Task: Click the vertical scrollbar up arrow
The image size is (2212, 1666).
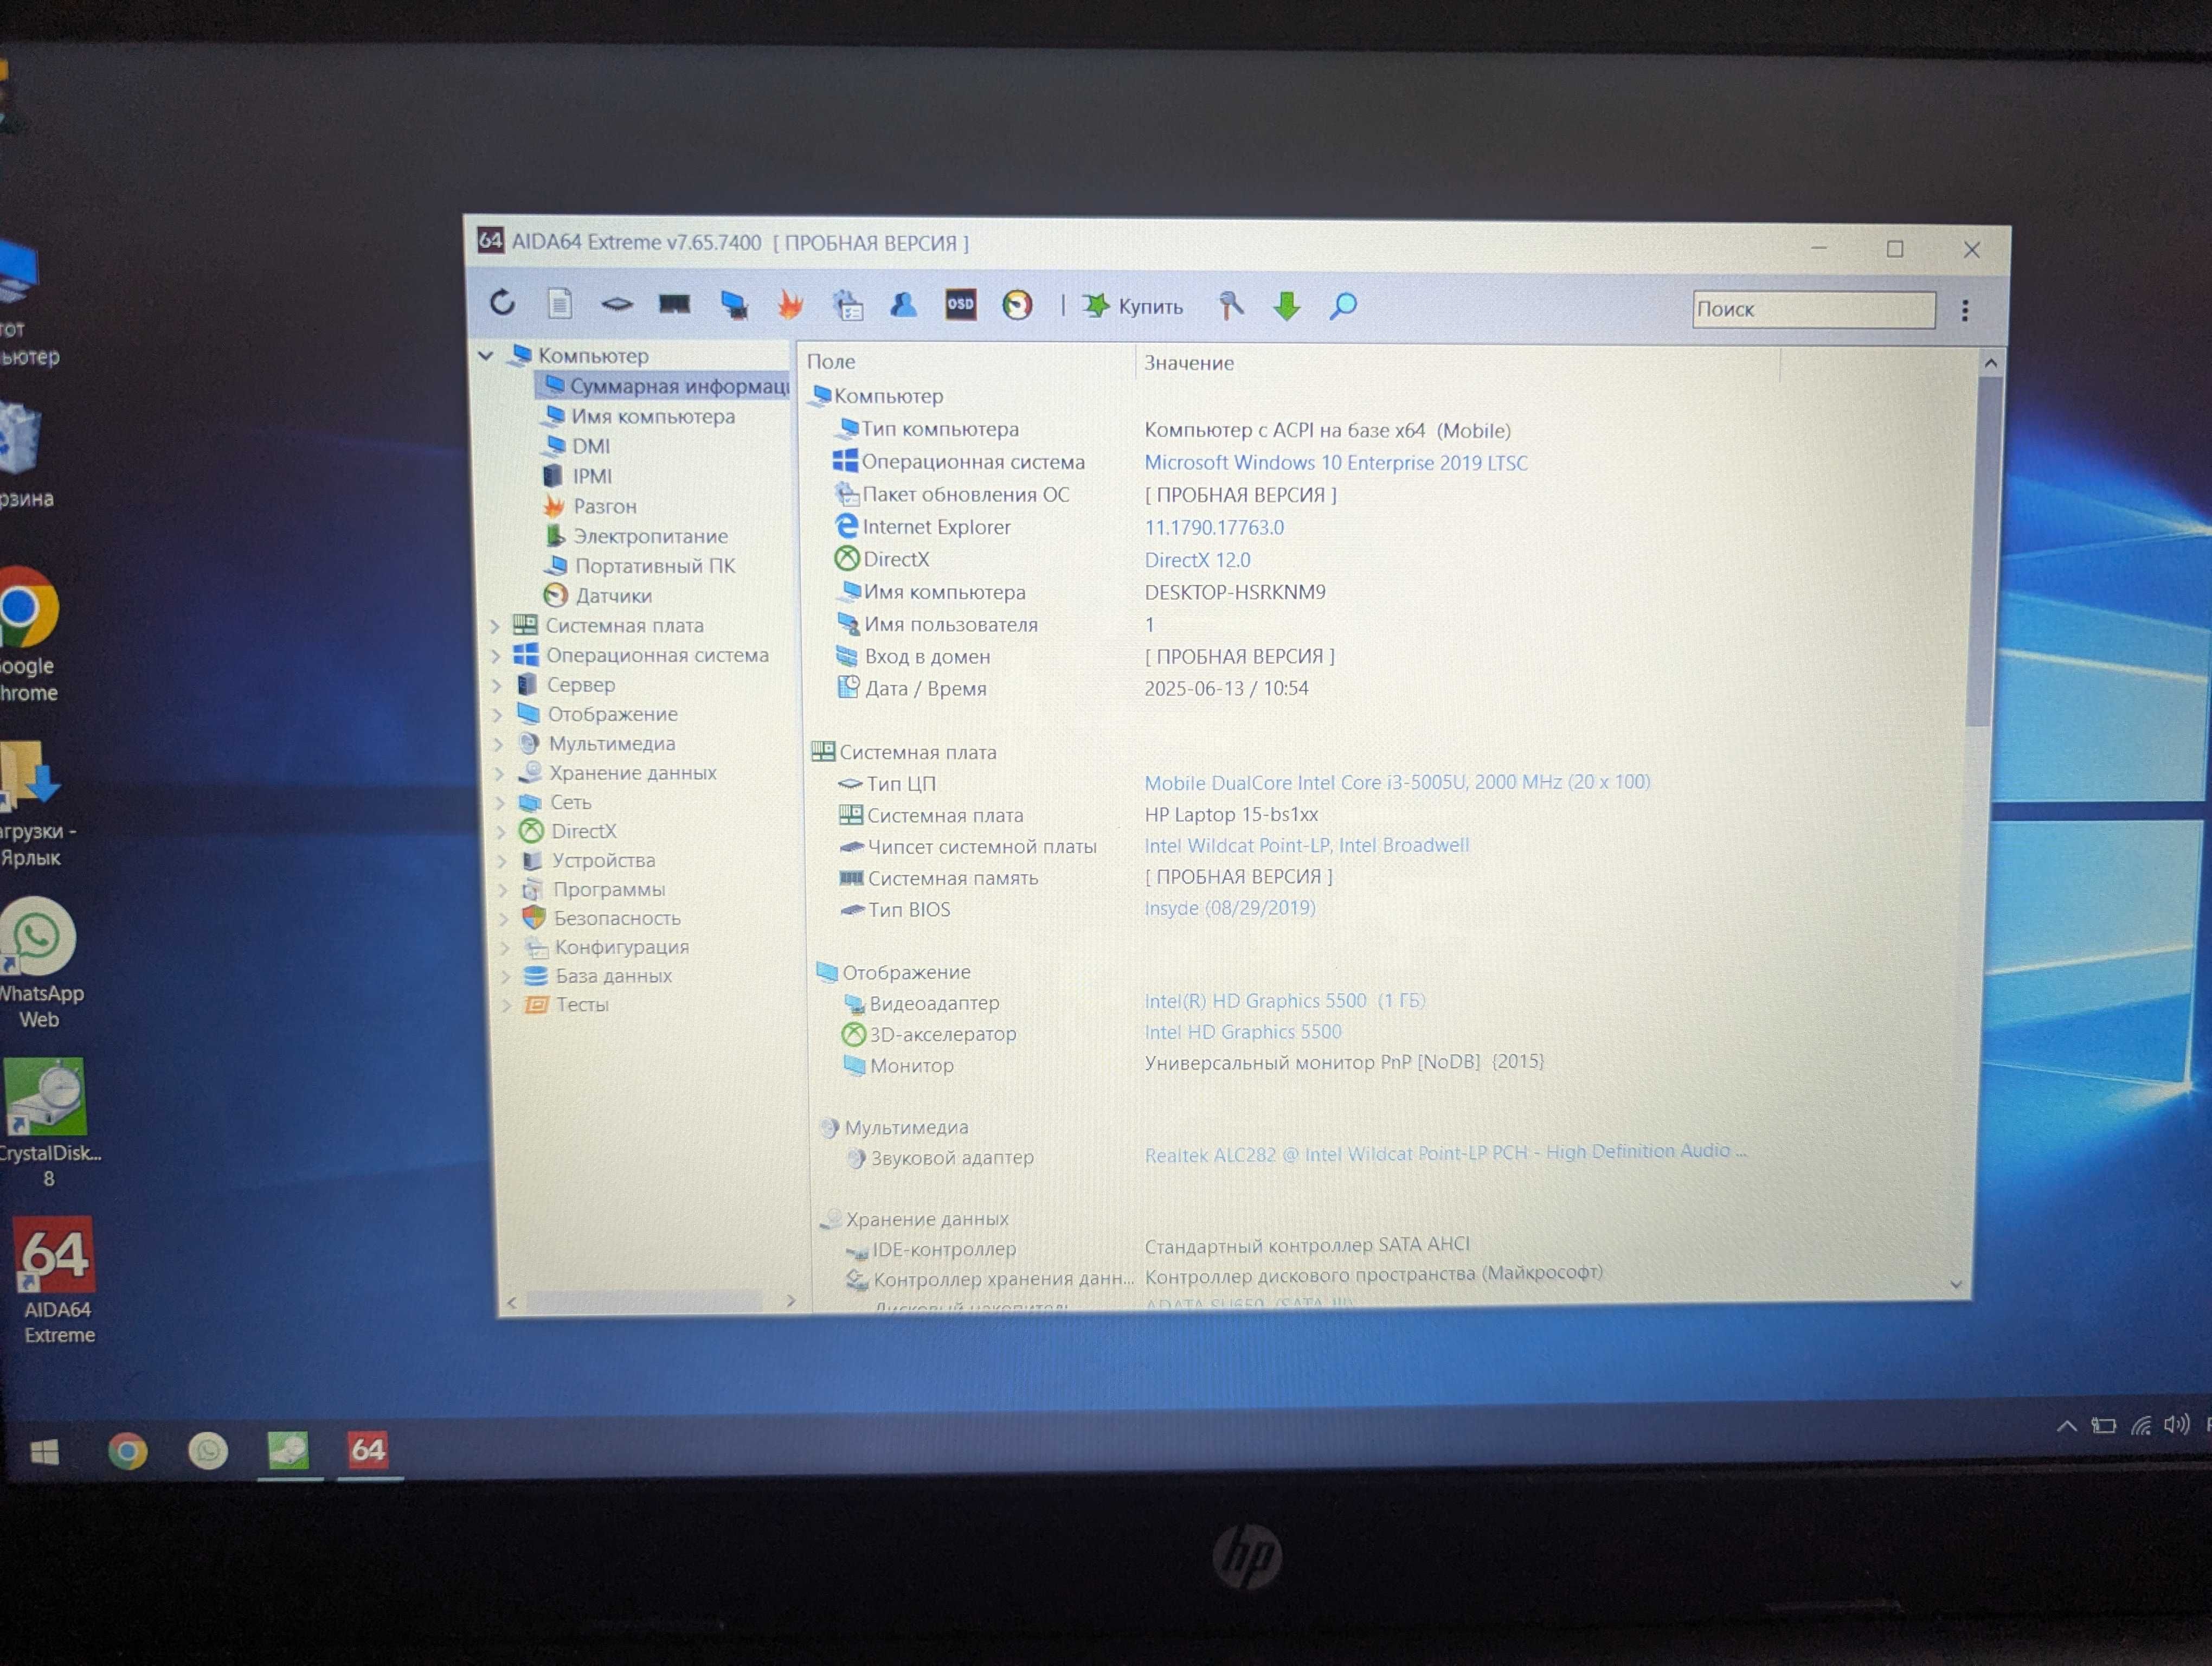Action: pos(1990,364)
